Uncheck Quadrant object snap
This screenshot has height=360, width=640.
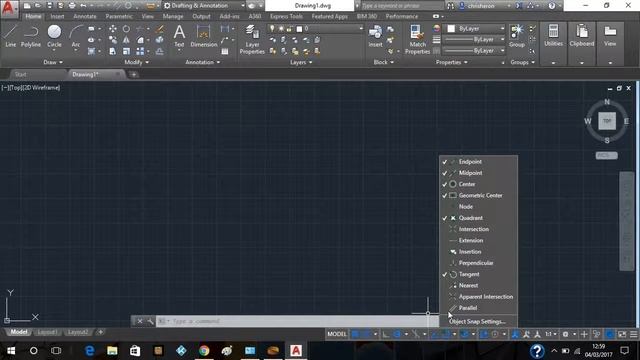(x=478, y=218)
